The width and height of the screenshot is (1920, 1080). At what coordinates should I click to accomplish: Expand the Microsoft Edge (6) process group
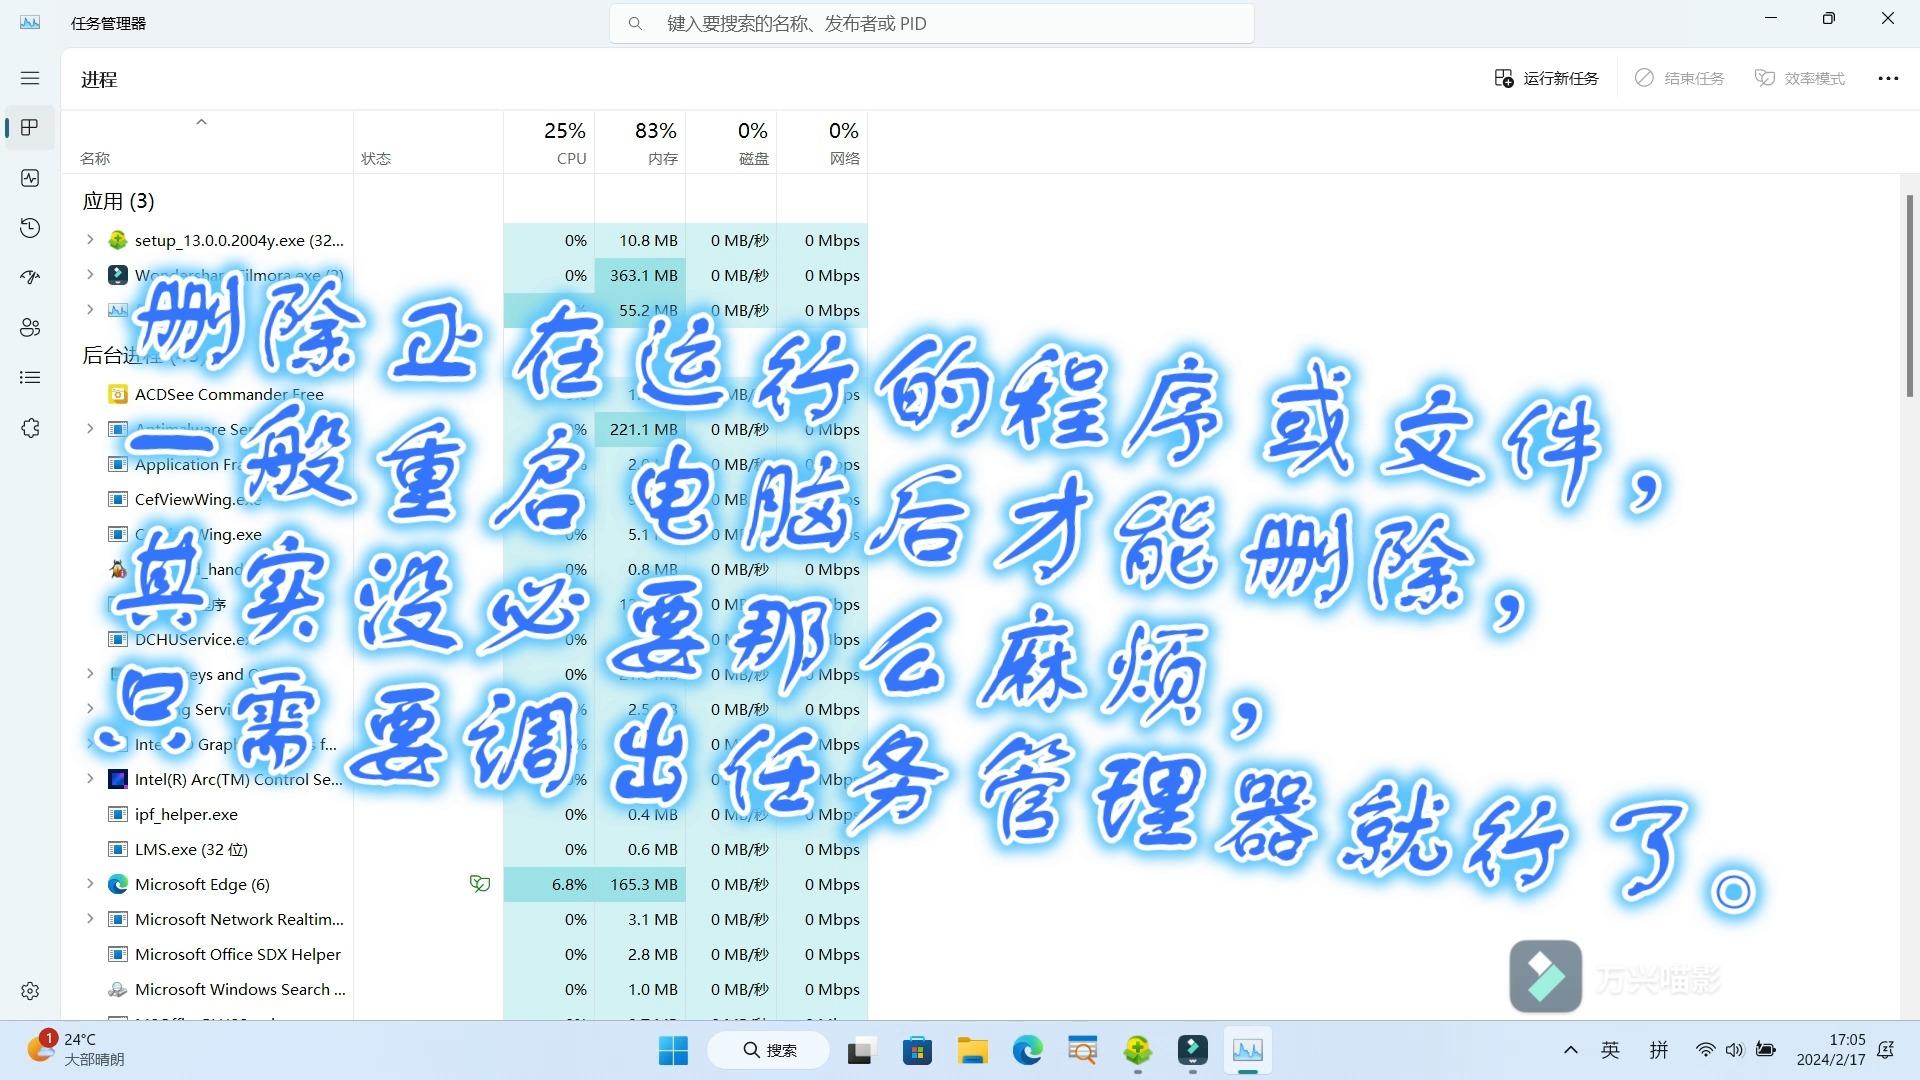coord(90,884)
